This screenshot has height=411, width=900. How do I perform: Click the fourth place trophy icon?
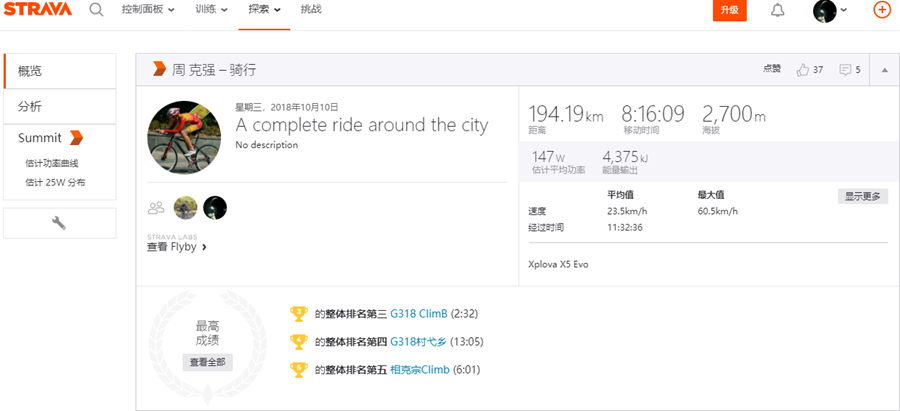299,342
